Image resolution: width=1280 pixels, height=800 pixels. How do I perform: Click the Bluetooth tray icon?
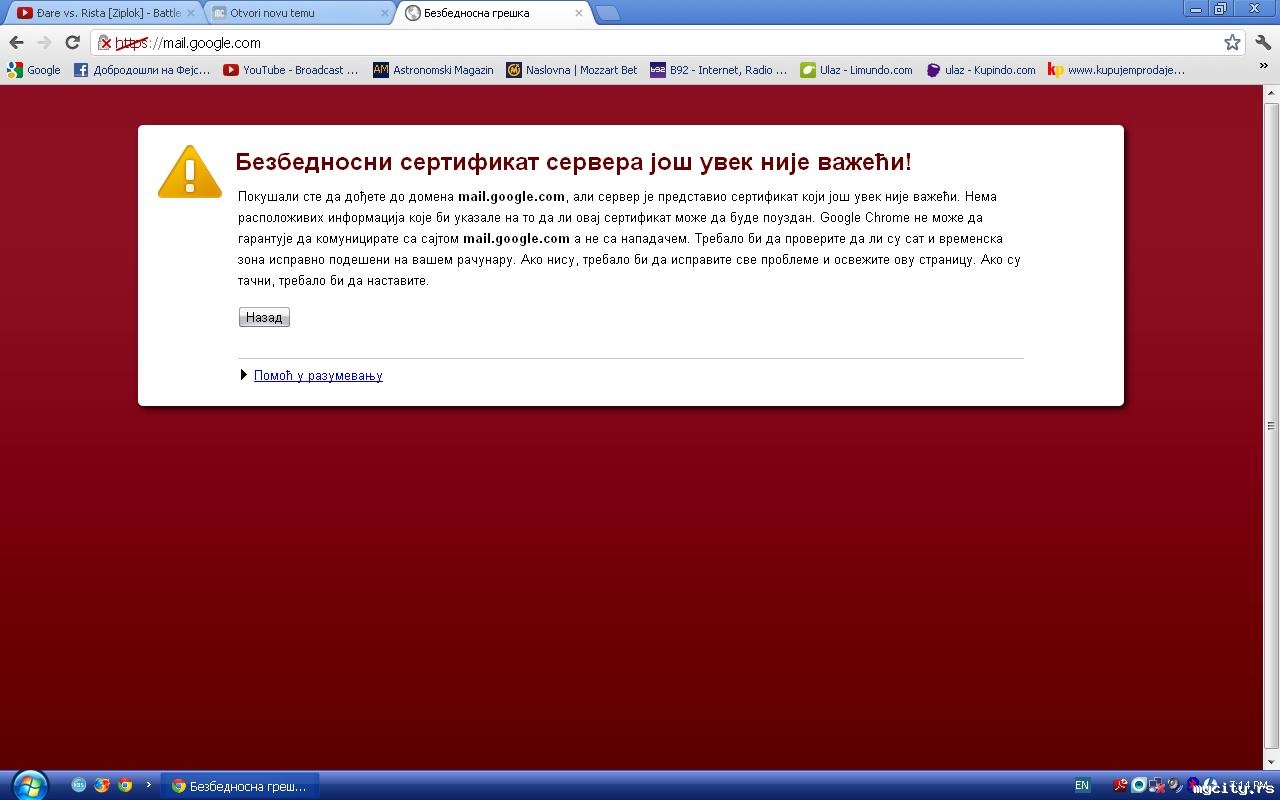pos(1193,784)
